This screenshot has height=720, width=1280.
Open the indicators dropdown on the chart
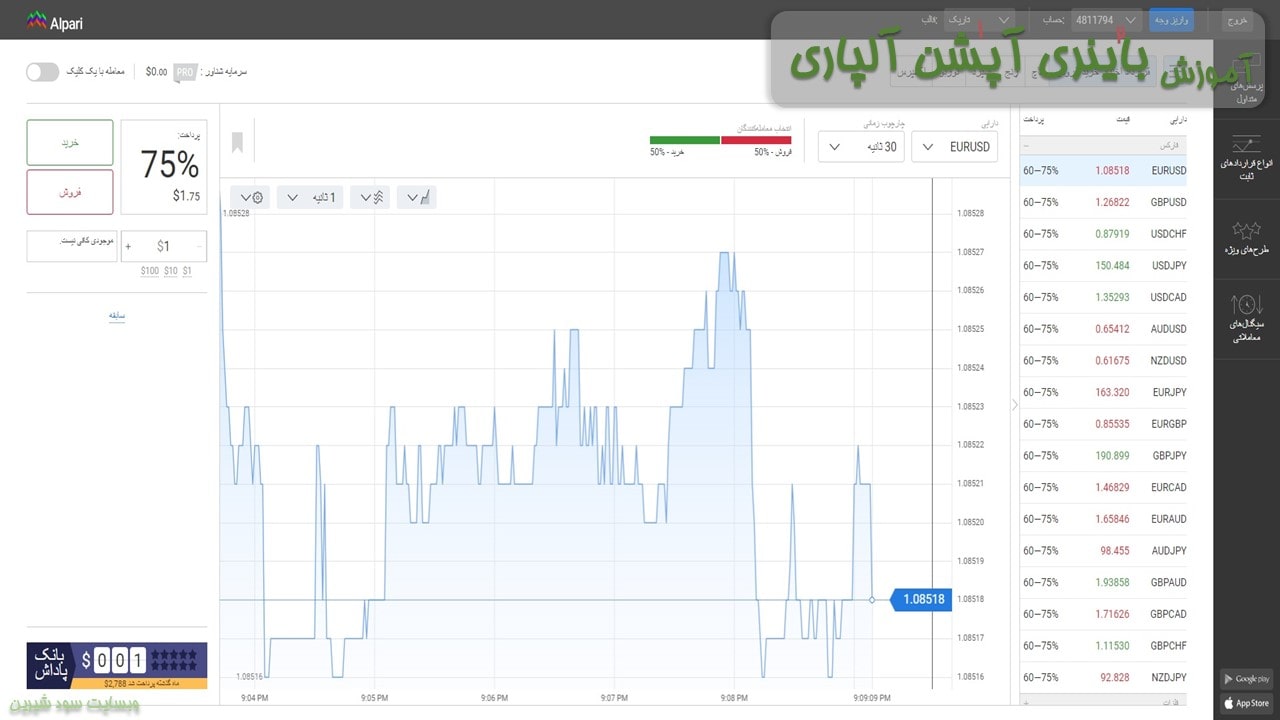pos(370,198)
